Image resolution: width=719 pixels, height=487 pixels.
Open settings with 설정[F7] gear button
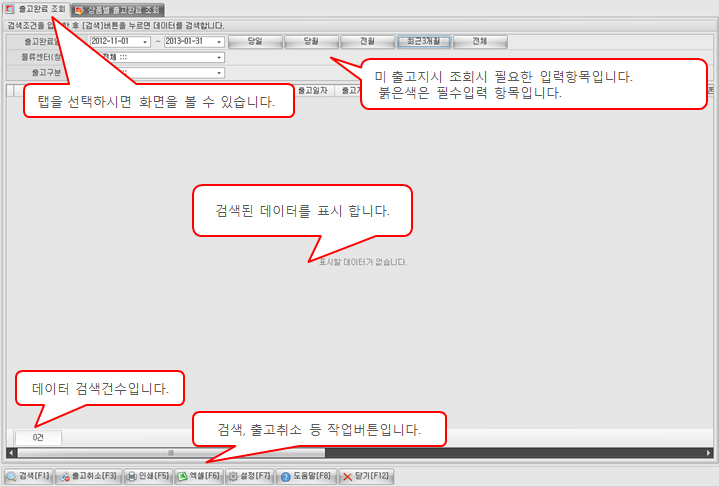click(x=250, y=476)
